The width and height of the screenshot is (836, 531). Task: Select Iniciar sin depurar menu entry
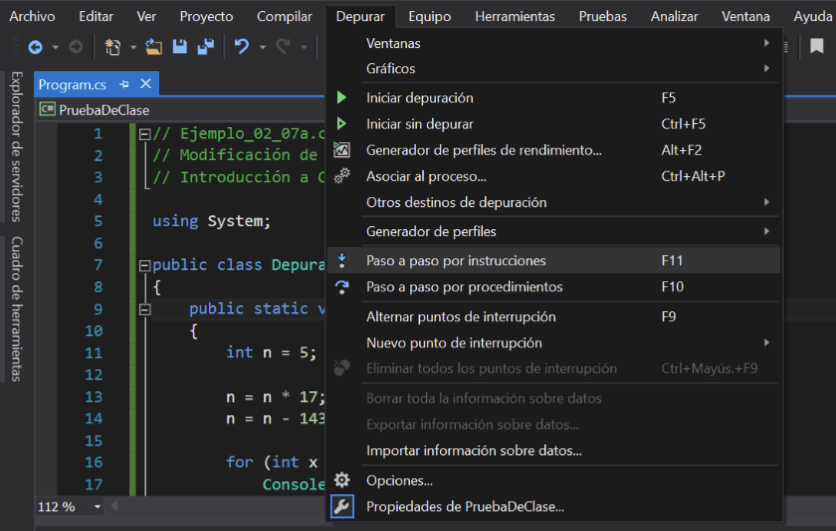[x=554, y=124]
